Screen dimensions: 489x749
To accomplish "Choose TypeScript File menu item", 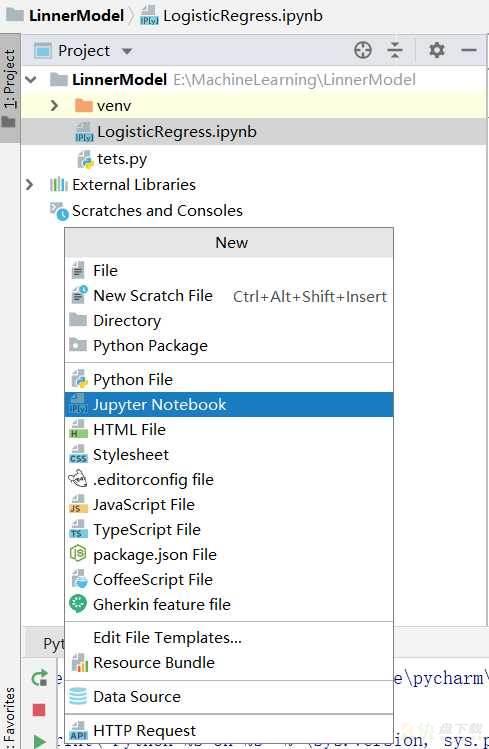I will pos(229,529).
